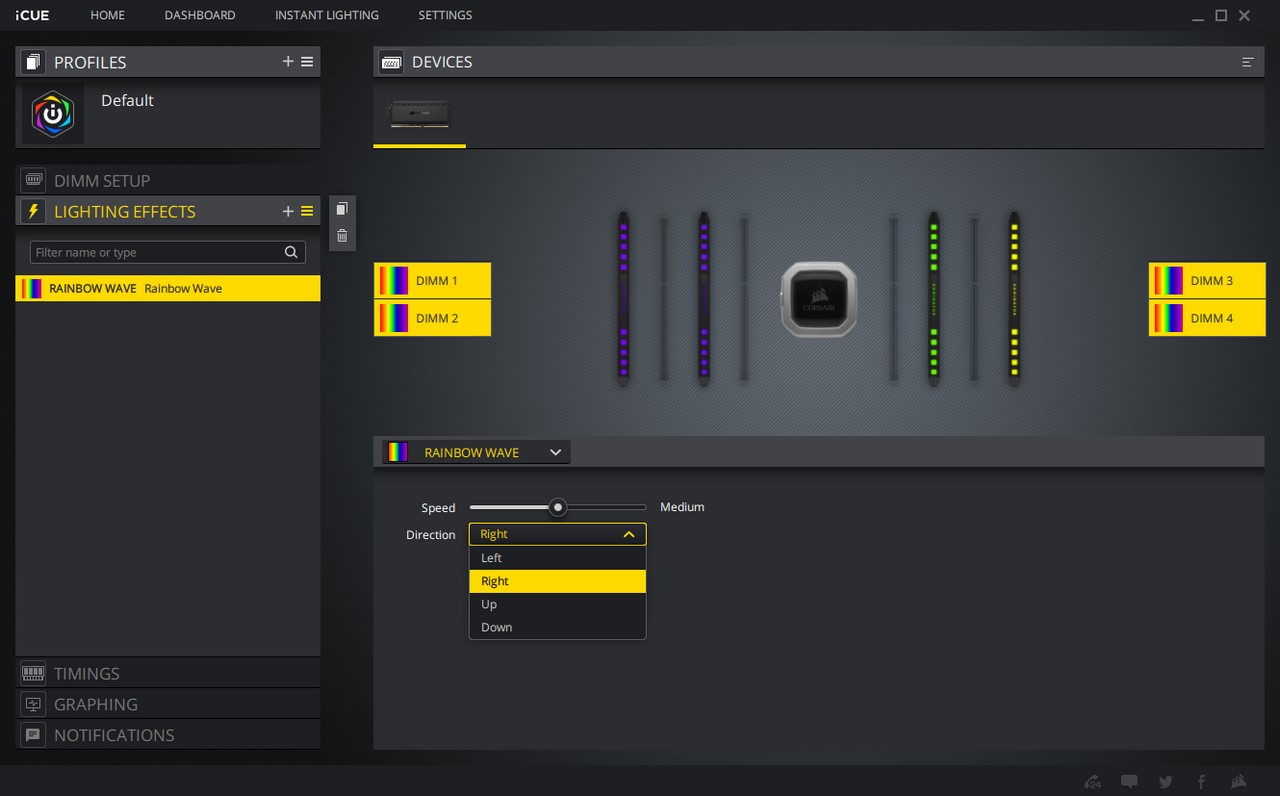Click the Profiles panel icon
This screenshot has height=796, width=1280.
[x=33, y=62]
